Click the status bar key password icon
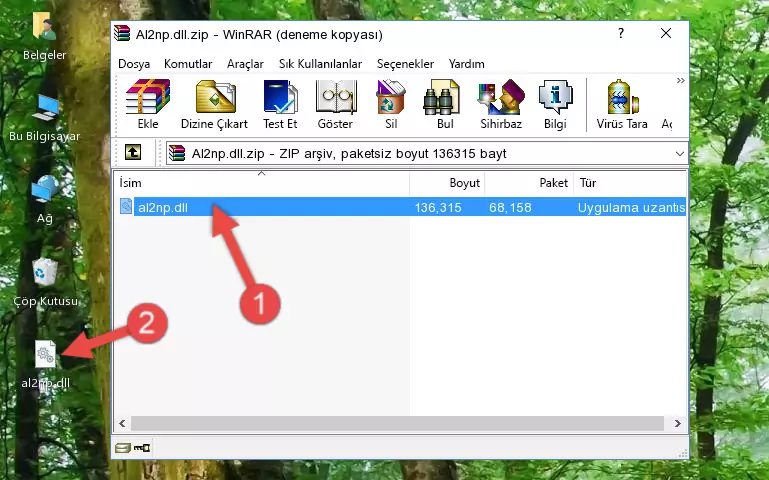Image resolution: width=769 pixels, height=480 pixels. click(142, 447)
